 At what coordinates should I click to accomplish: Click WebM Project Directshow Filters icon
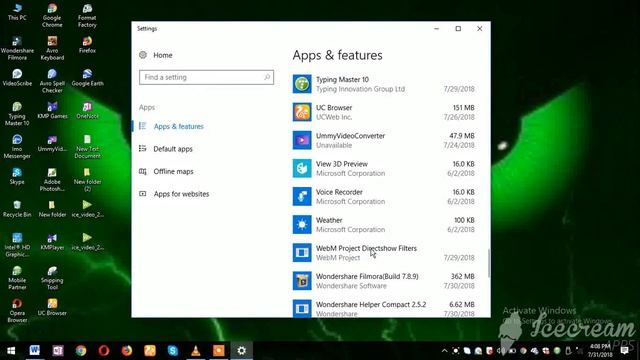click(x=302, y=253)
